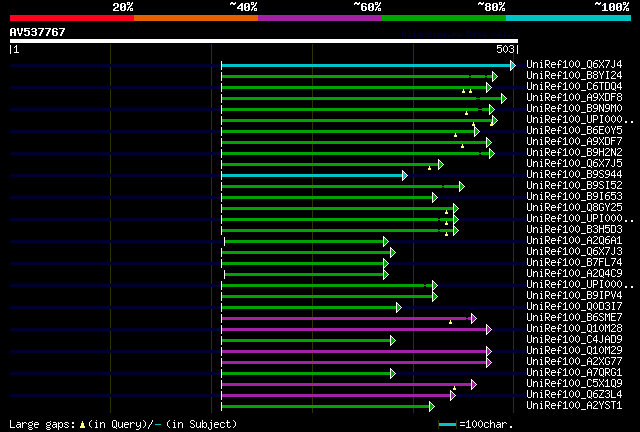Select the UniRef100_B7FL74 label
Viewport: 640px width, 432px height.
coord(574,263)
